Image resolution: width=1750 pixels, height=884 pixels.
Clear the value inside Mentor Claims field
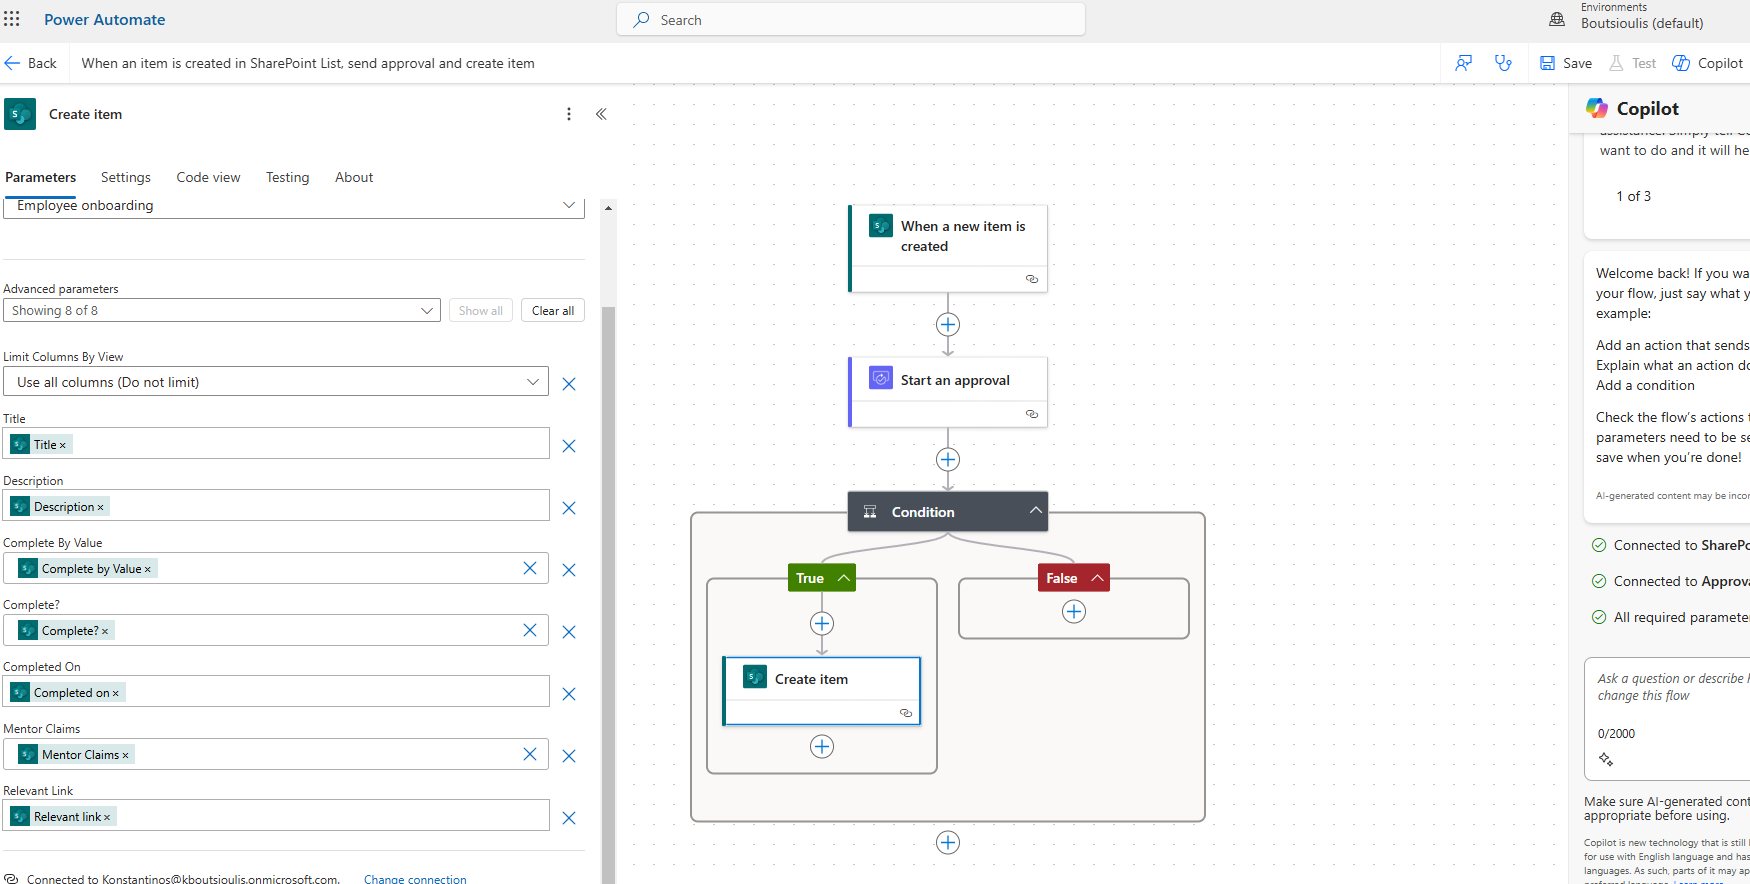pos(530,754)
